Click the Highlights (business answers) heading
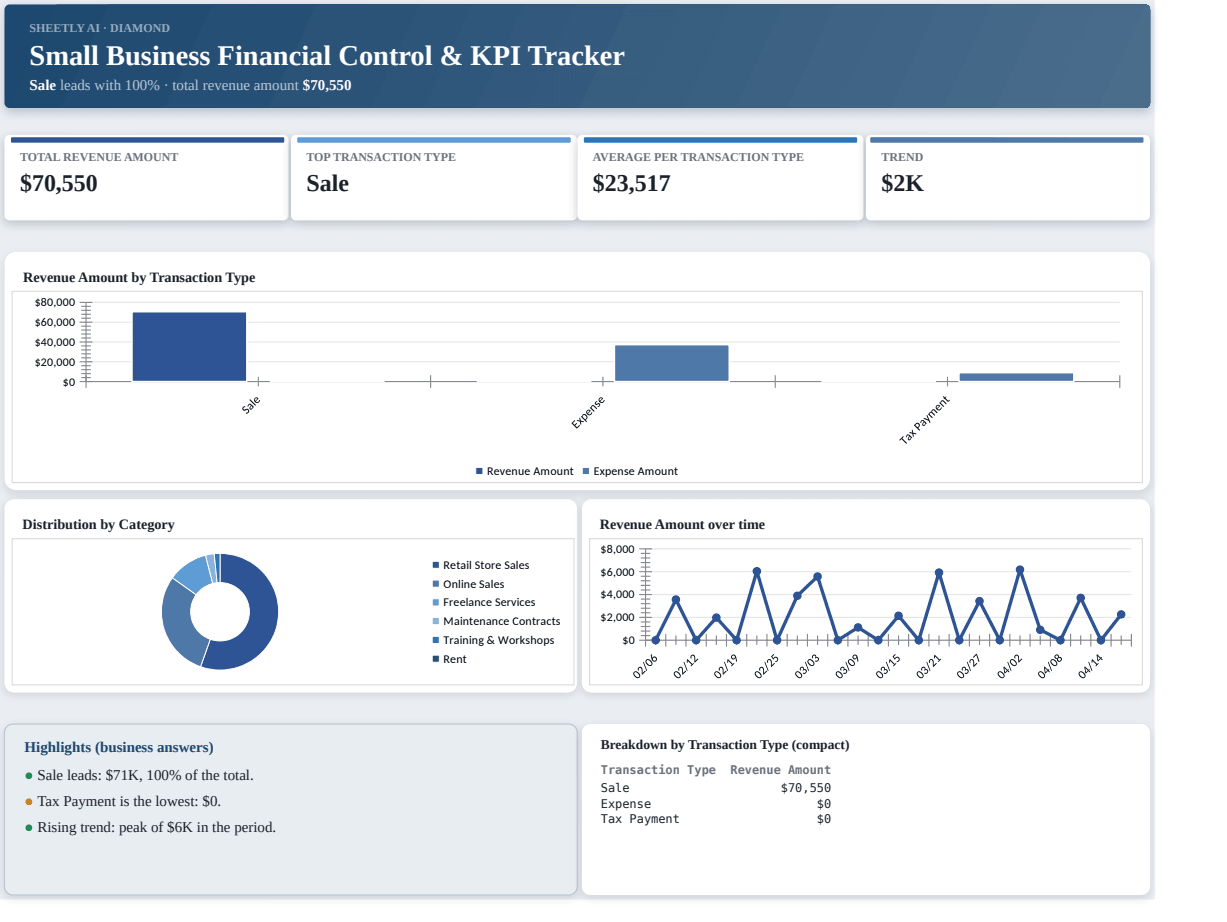1227x922 pixels. 119,748
